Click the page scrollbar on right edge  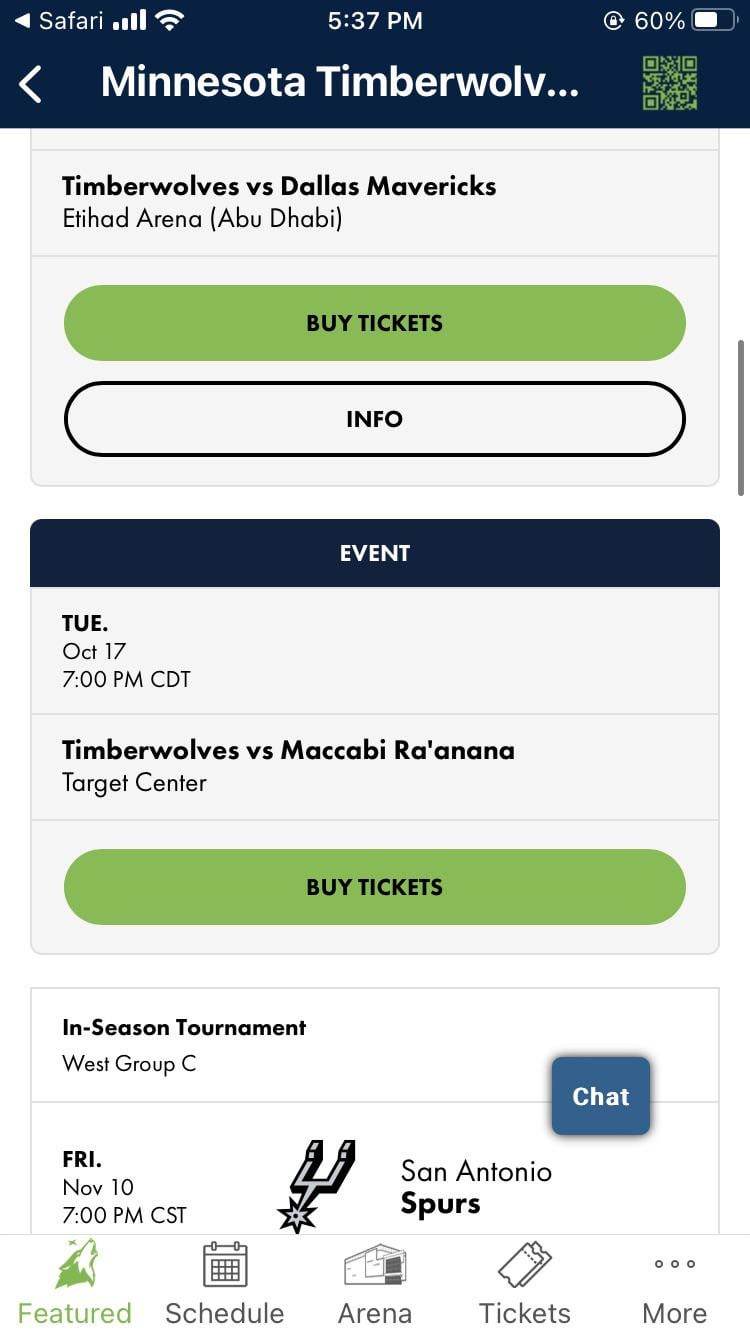740,418
